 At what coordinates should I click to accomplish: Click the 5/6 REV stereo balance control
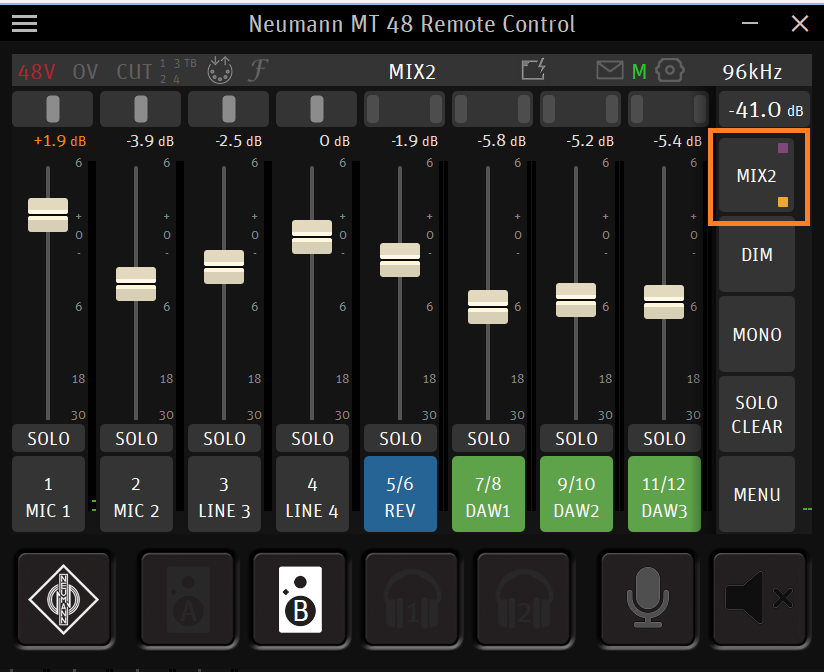tap(405, 109)
